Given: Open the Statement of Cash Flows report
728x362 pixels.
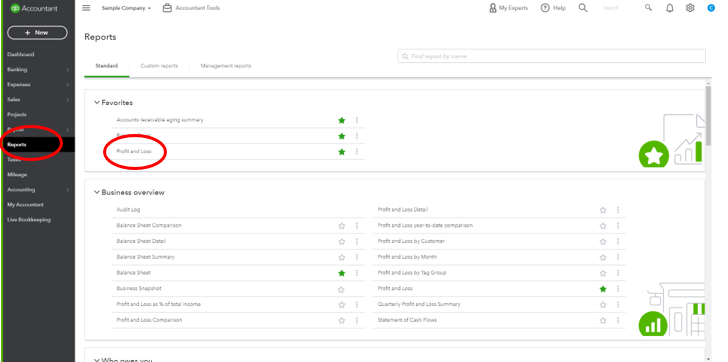Looking at the screenshot, I should [407, 320].
